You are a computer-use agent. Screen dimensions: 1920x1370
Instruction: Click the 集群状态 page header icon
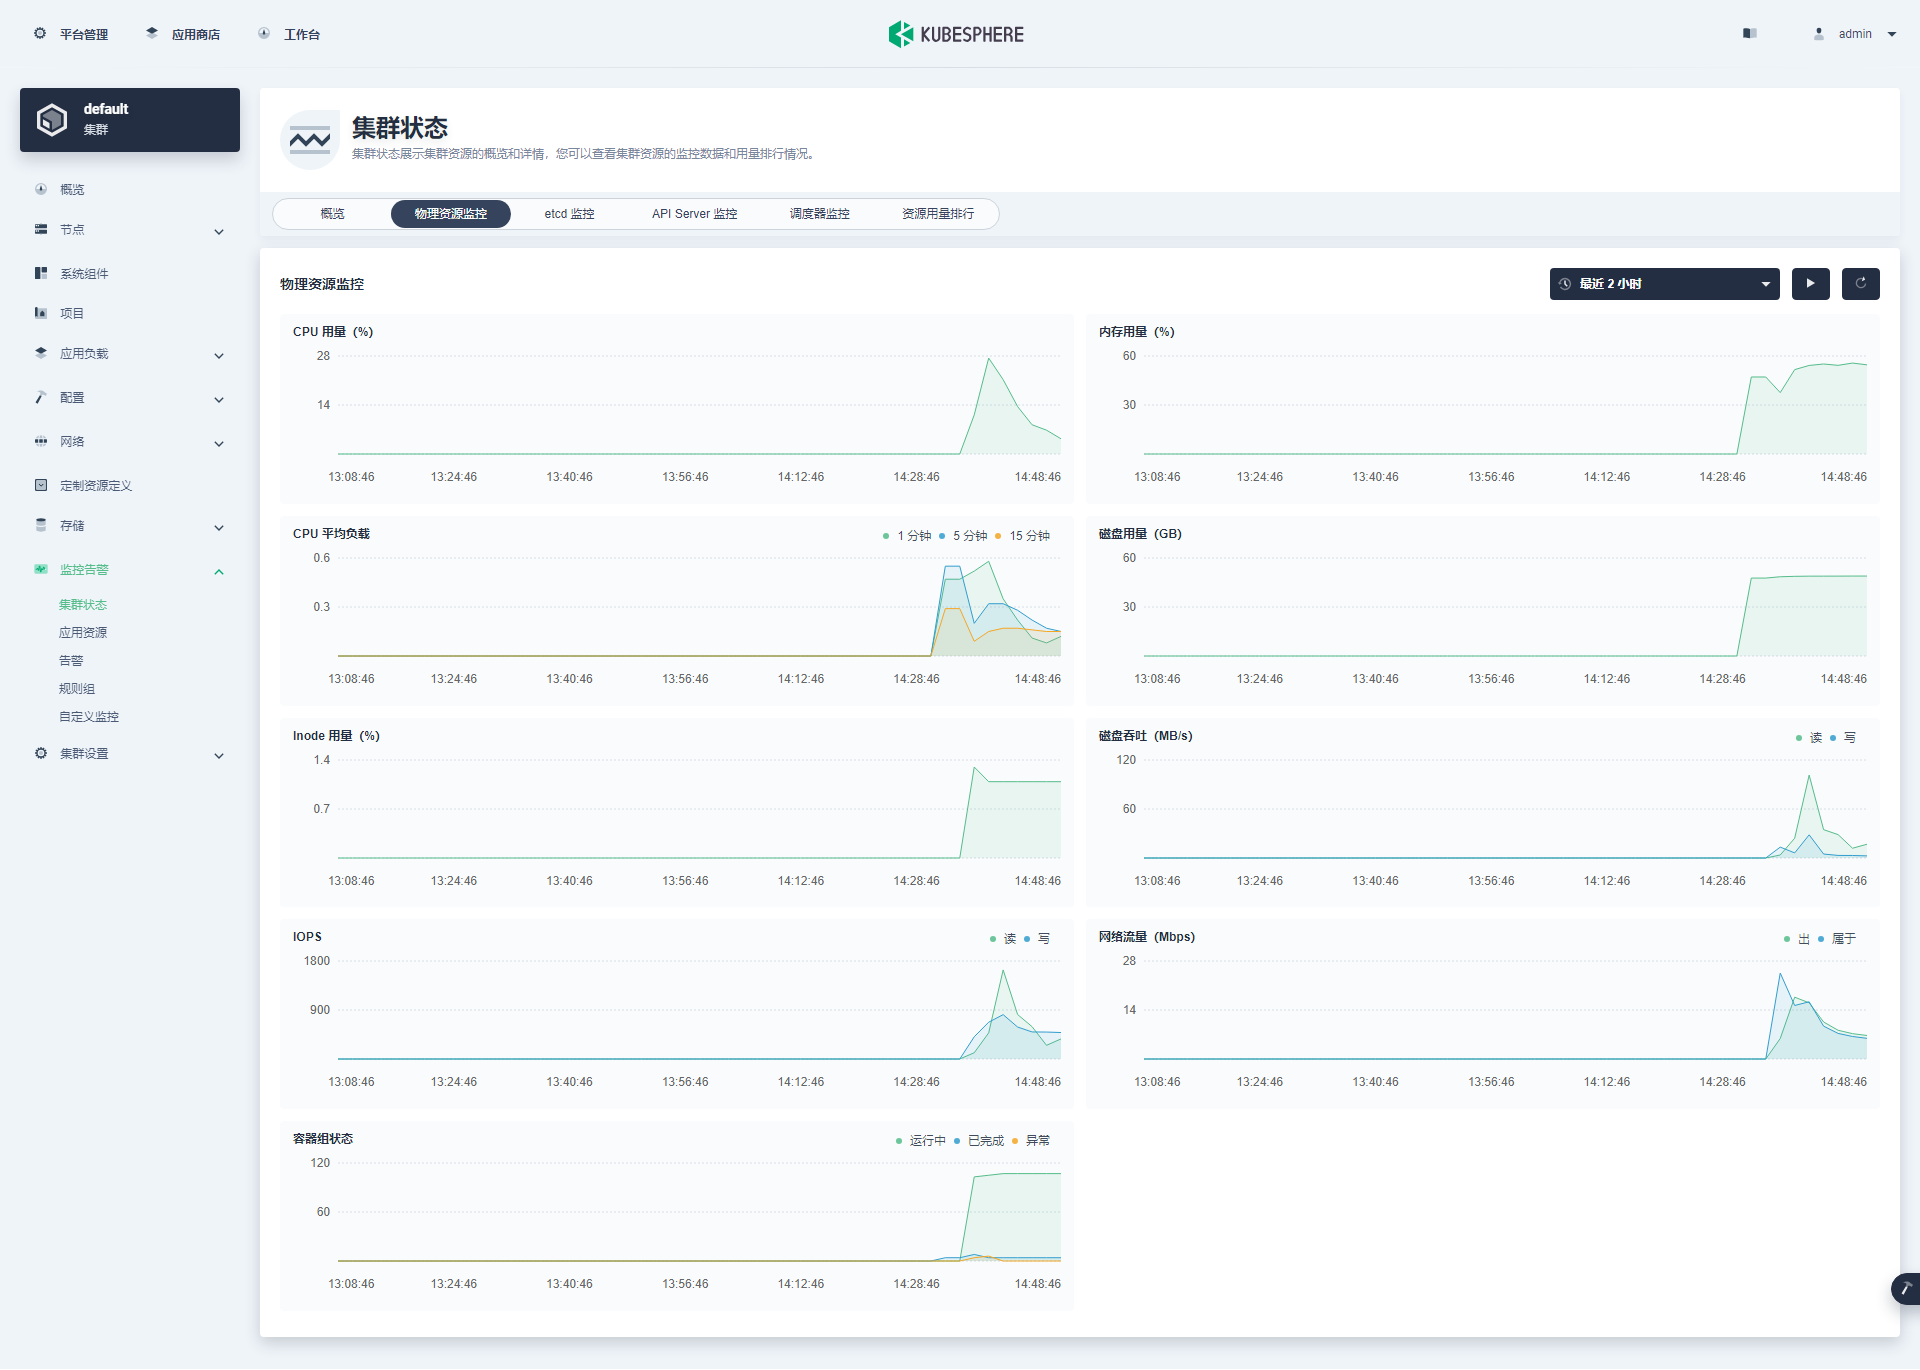310,140
